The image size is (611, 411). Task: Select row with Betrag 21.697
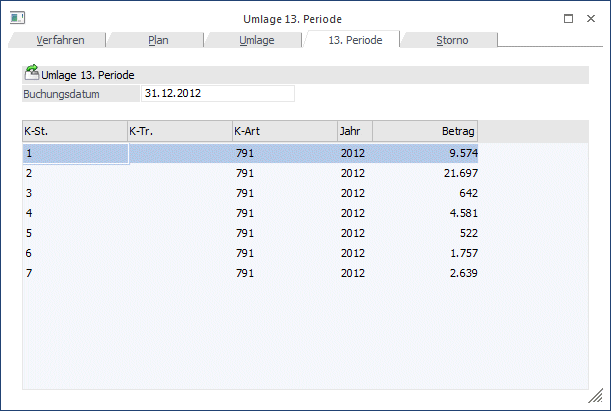pyautogui.click(x=250, y=174)
